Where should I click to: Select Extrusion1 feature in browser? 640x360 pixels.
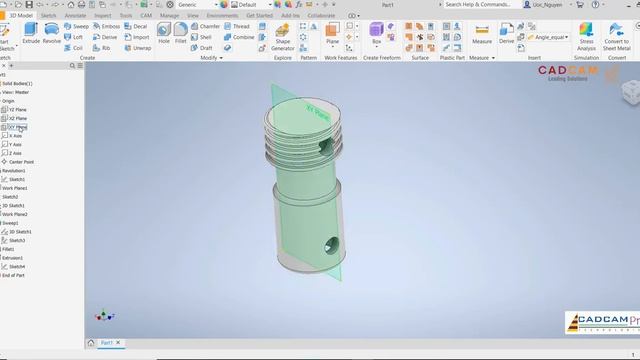[x=12, y=258]
